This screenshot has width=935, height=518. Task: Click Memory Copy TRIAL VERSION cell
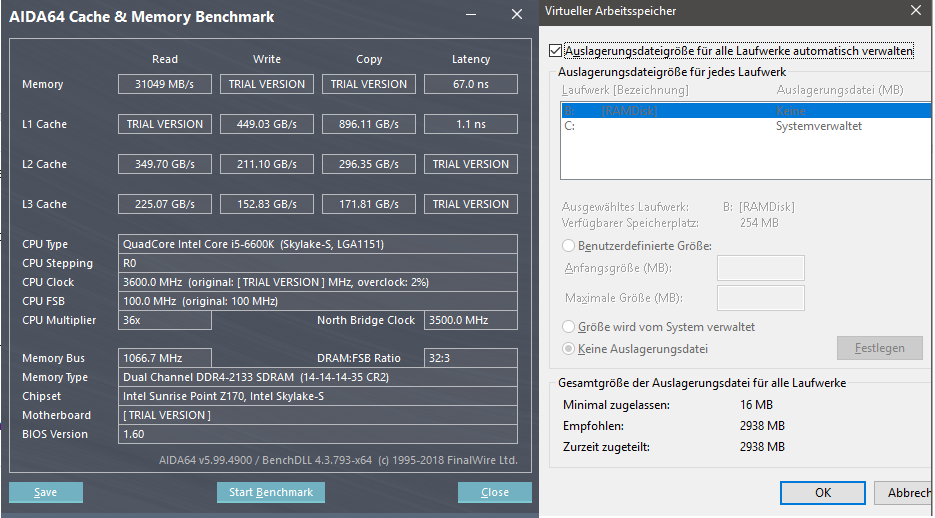369,84
